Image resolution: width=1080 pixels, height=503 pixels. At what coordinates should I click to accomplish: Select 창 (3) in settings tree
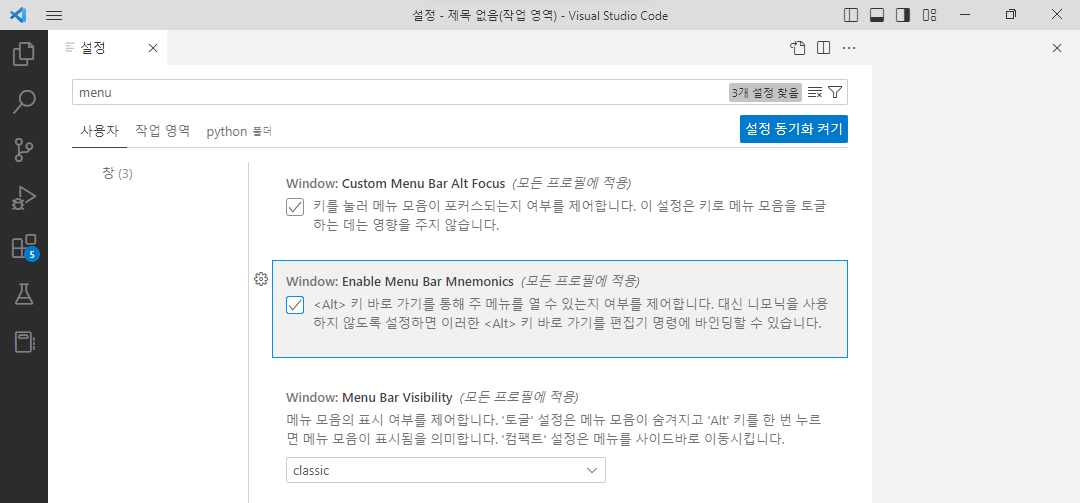pos(117,174)
